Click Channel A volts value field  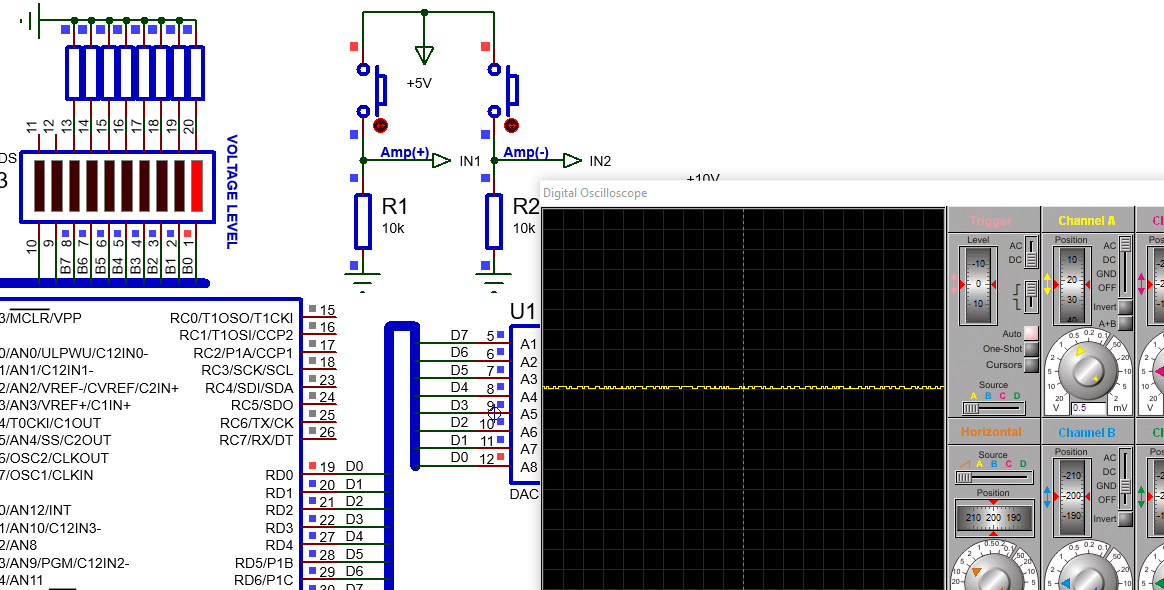(1089, 408)
